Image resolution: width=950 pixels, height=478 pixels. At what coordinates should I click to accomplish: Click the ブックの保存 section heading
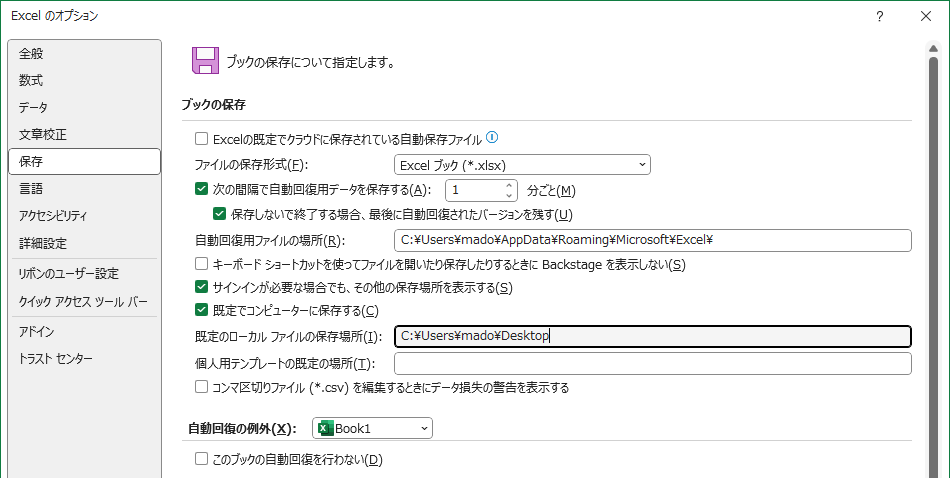213,105
